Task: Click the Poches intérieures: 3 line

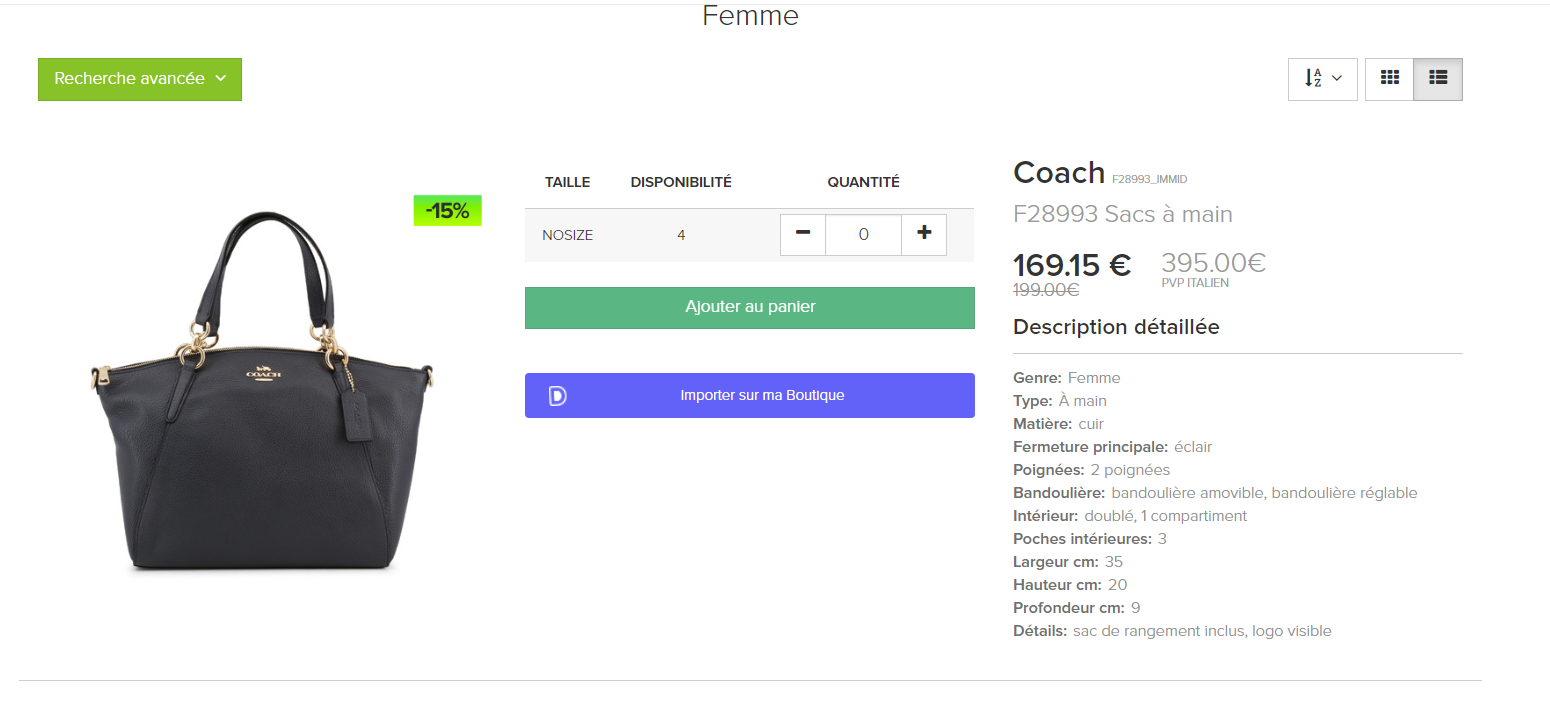Action: tap(1090, 539)
